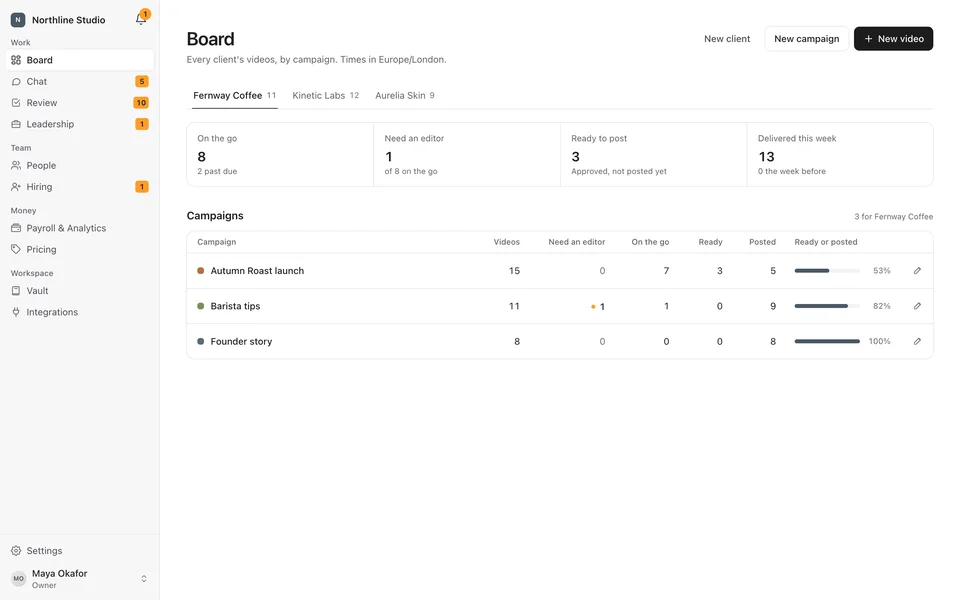Screen dimensions: 960x600
Task: Click the Hiring badge showing 1
Action: [141, 187]
